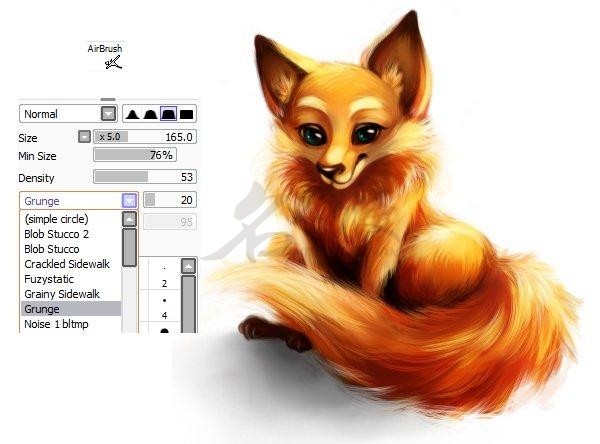Click the small size toggle button beside Size

point(84,136)
